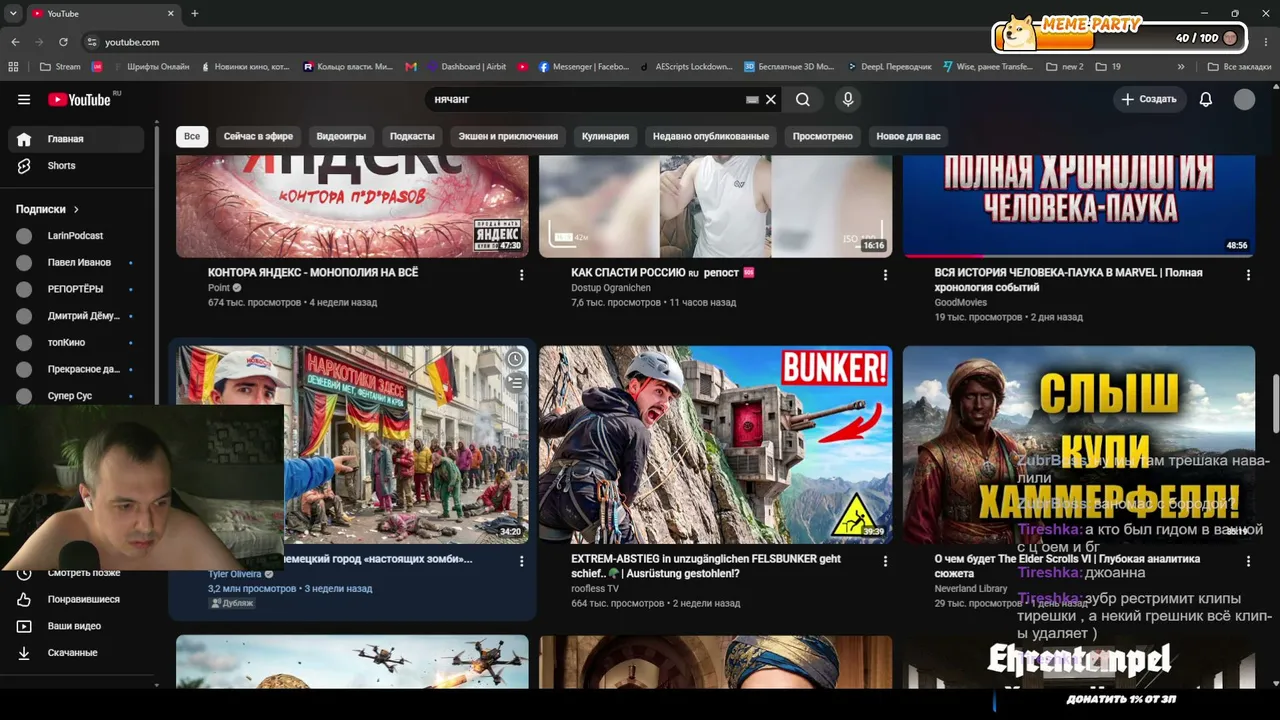Select the Экшен и приключения chip
This screenshot has width=1280, height=720.
tap(508, 136)
